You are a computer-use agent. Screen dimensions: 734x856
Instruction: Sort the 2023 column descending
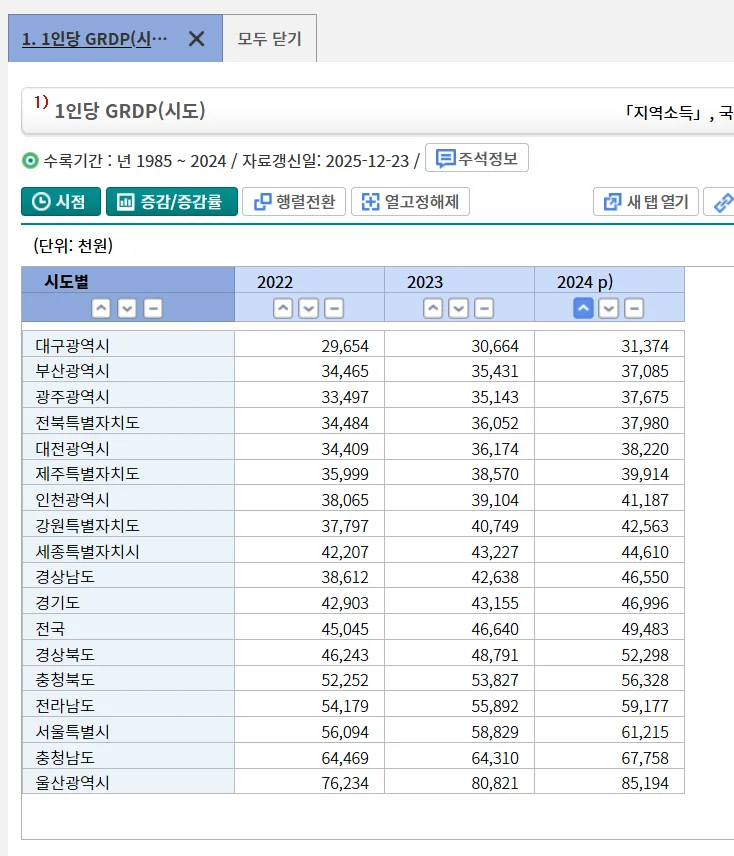(x=458, y=308)
